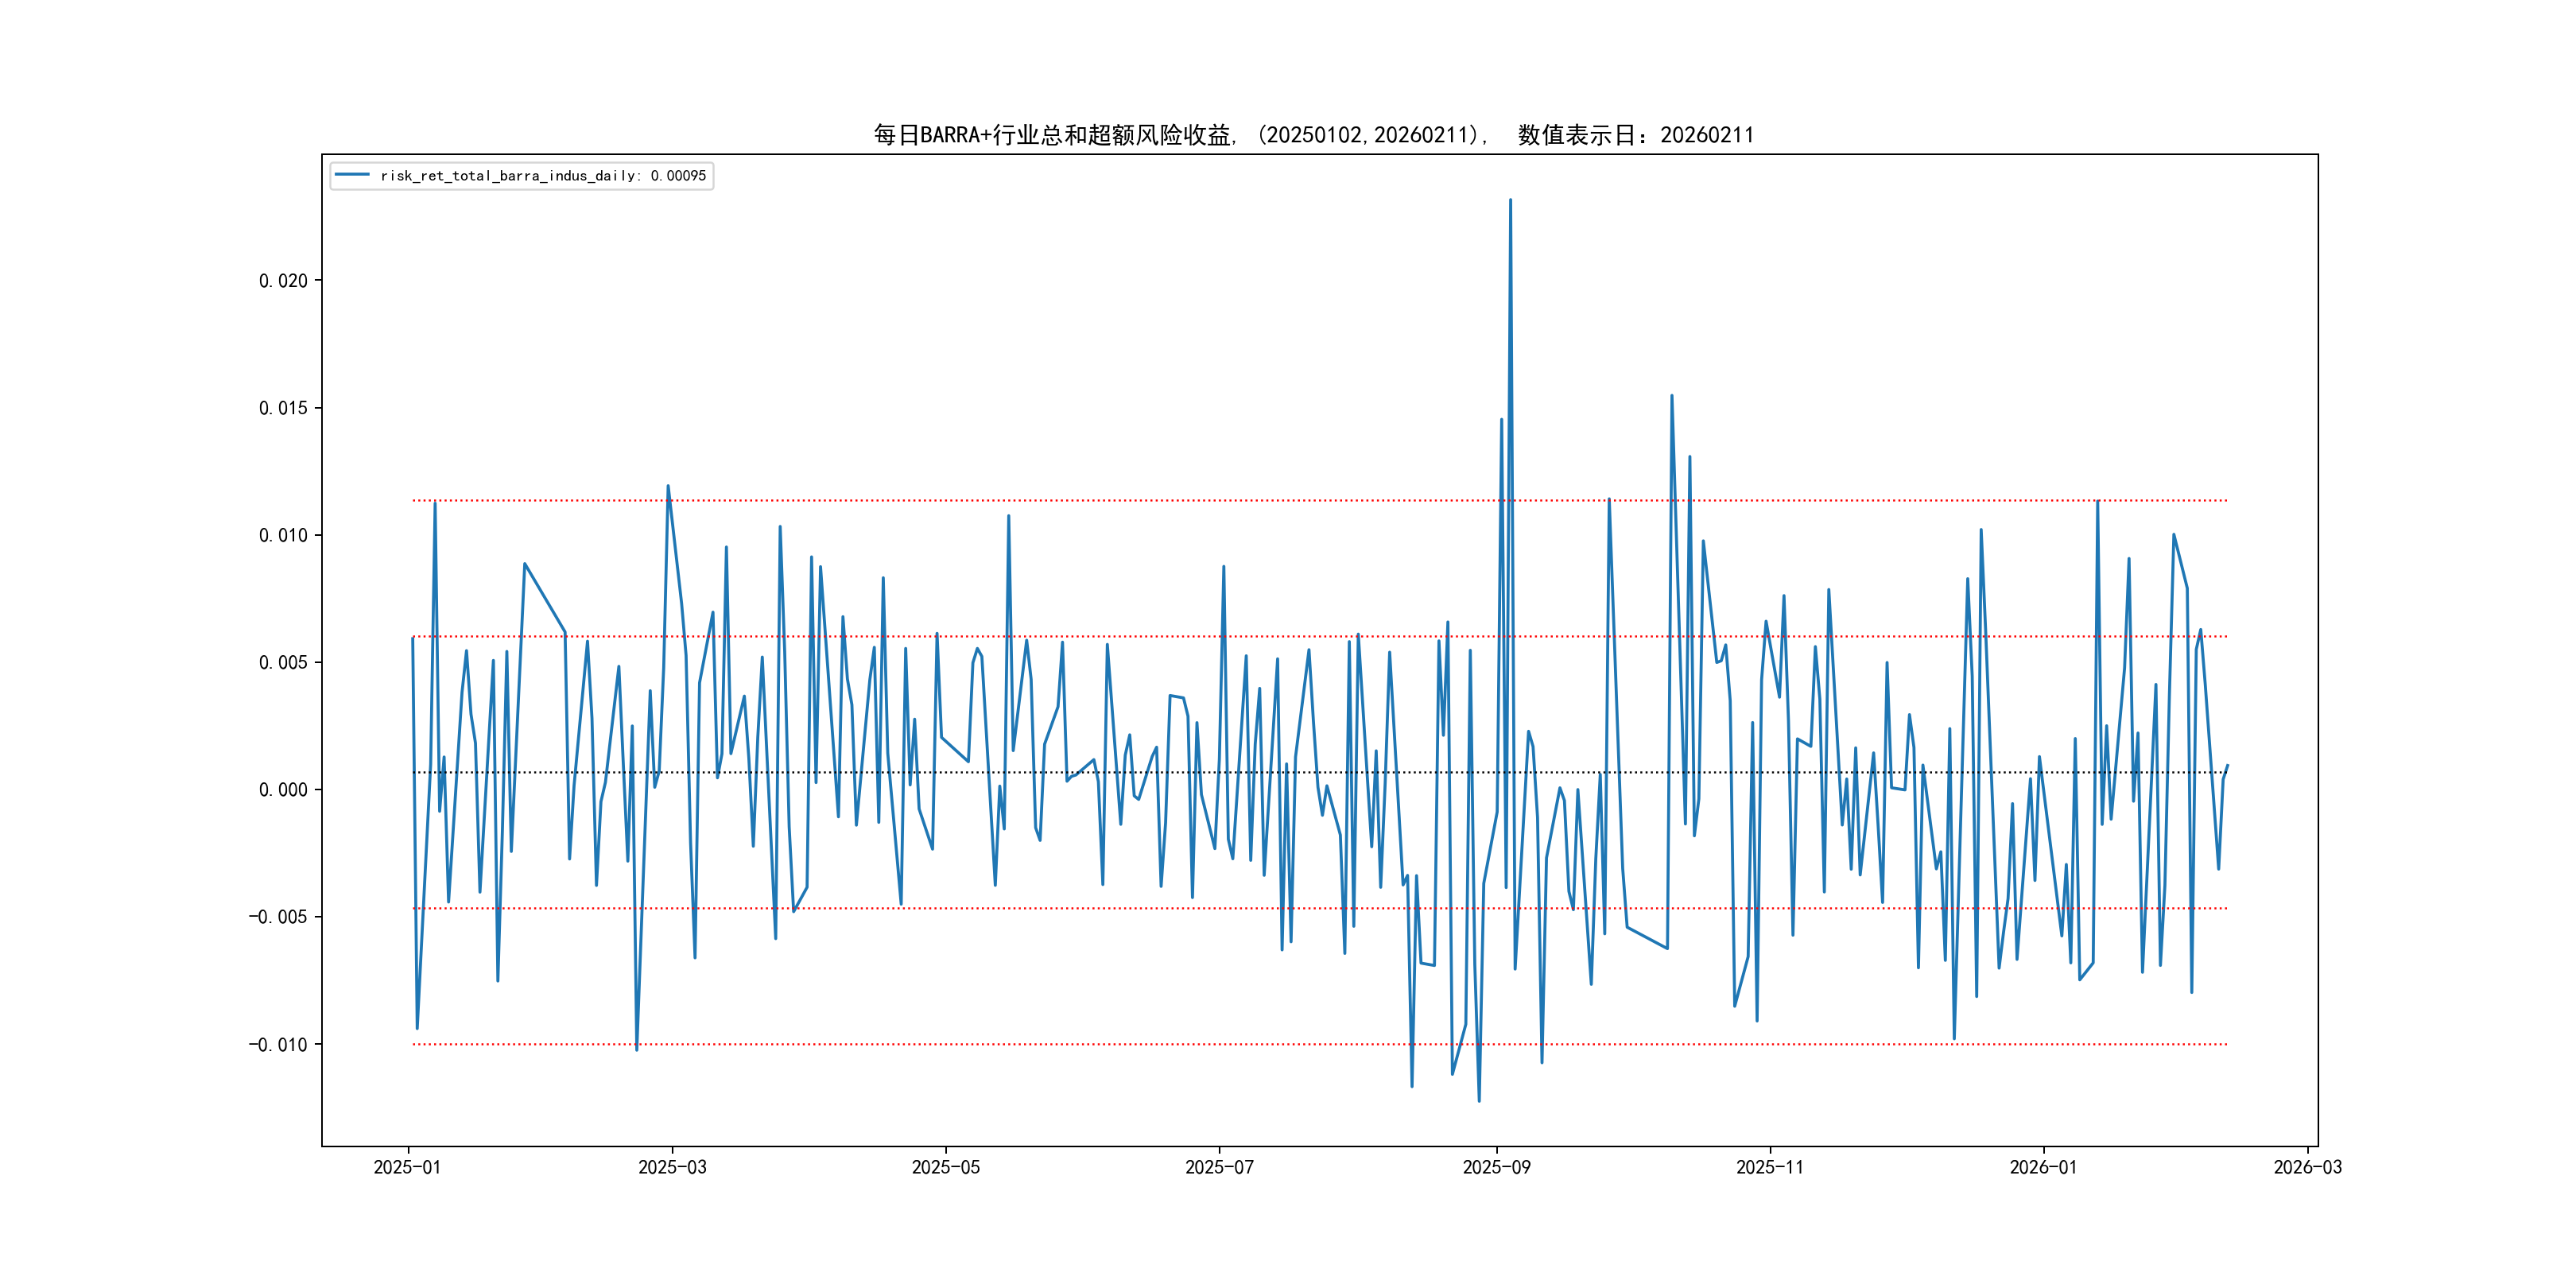
Task: Click the chart title text
Action: tap(1313, 135)
